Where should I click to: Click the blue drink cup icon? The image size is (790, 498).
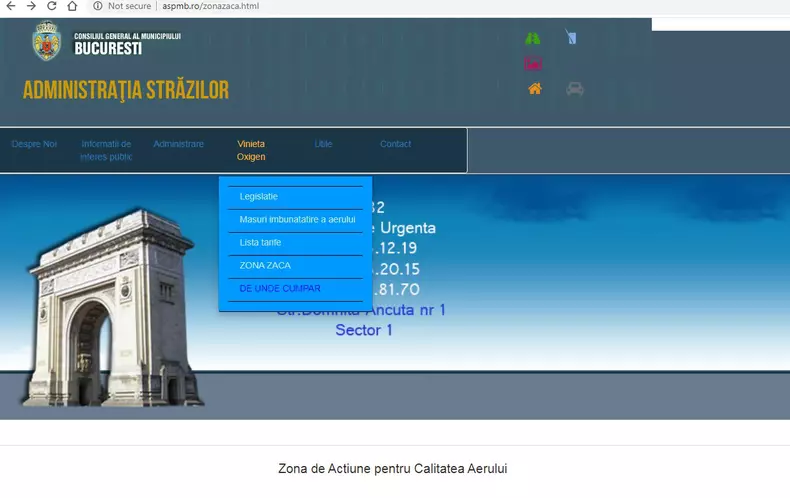pos(571,39)
